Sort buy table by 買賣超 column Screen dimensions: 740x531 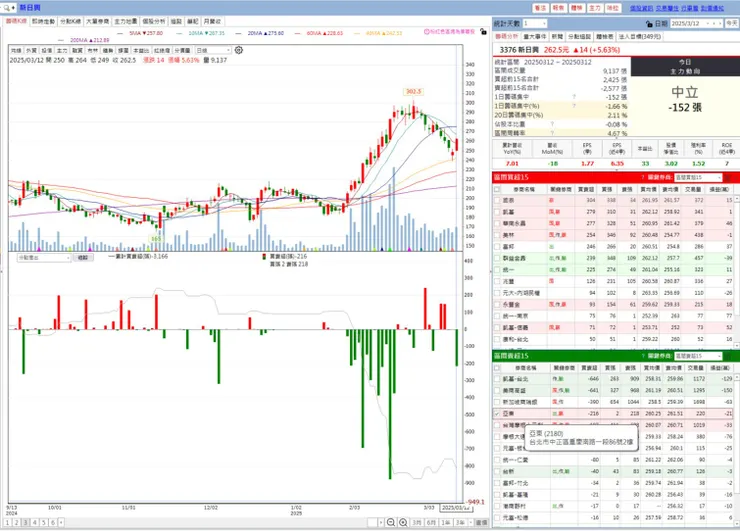586,189
